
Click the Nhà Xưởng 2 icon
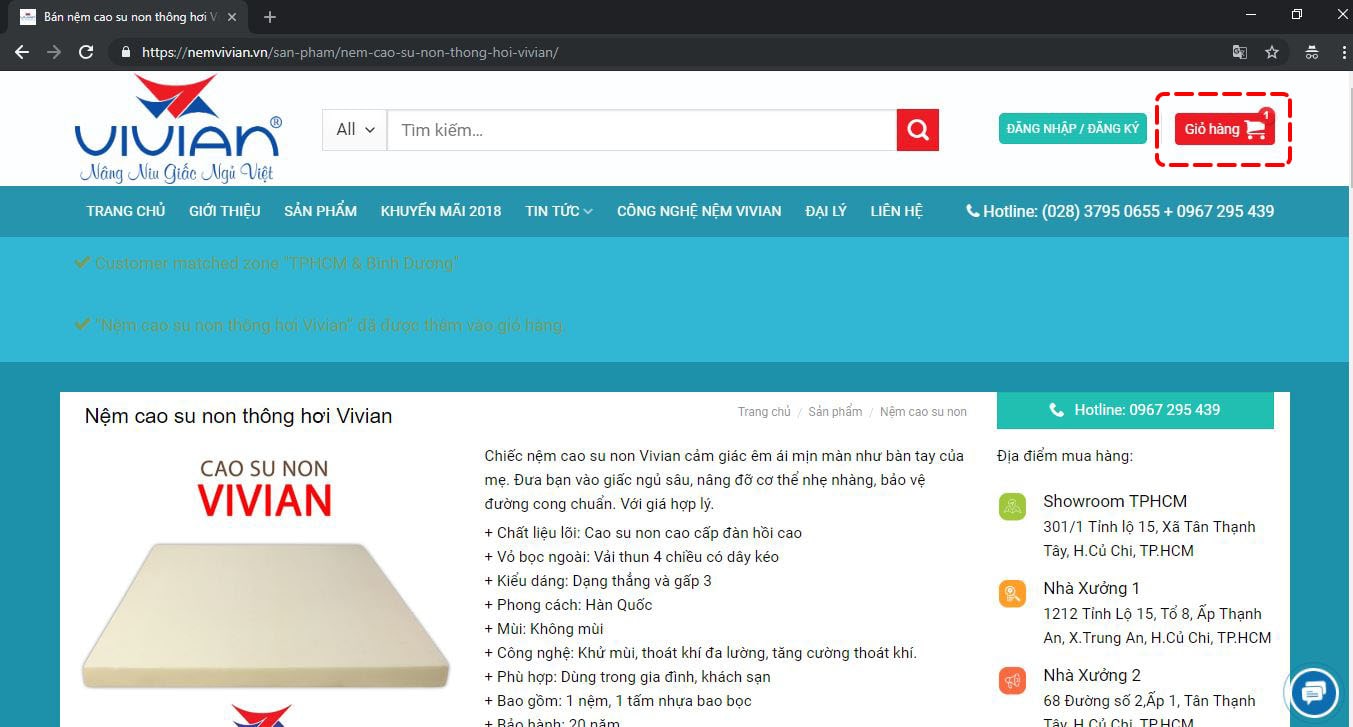[1013, 681]
